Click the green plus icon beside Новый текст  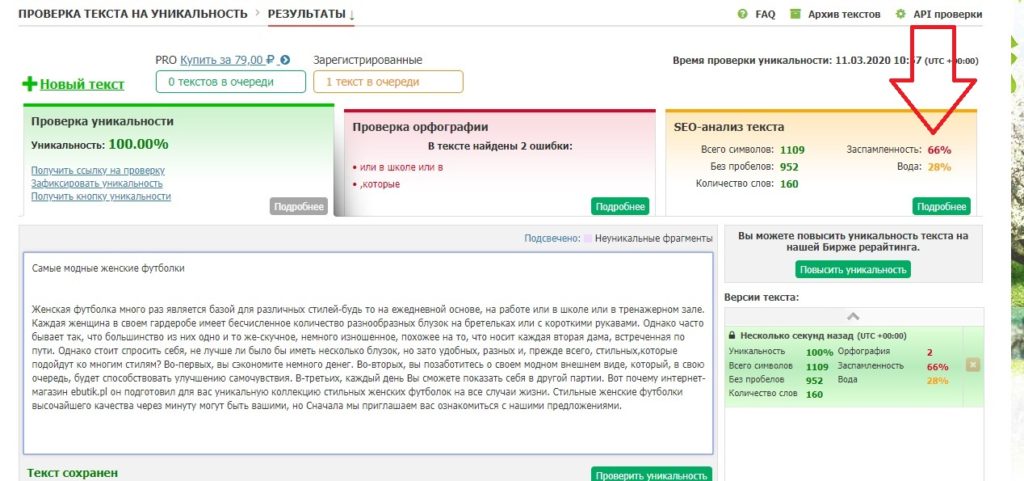click(30, 84)
